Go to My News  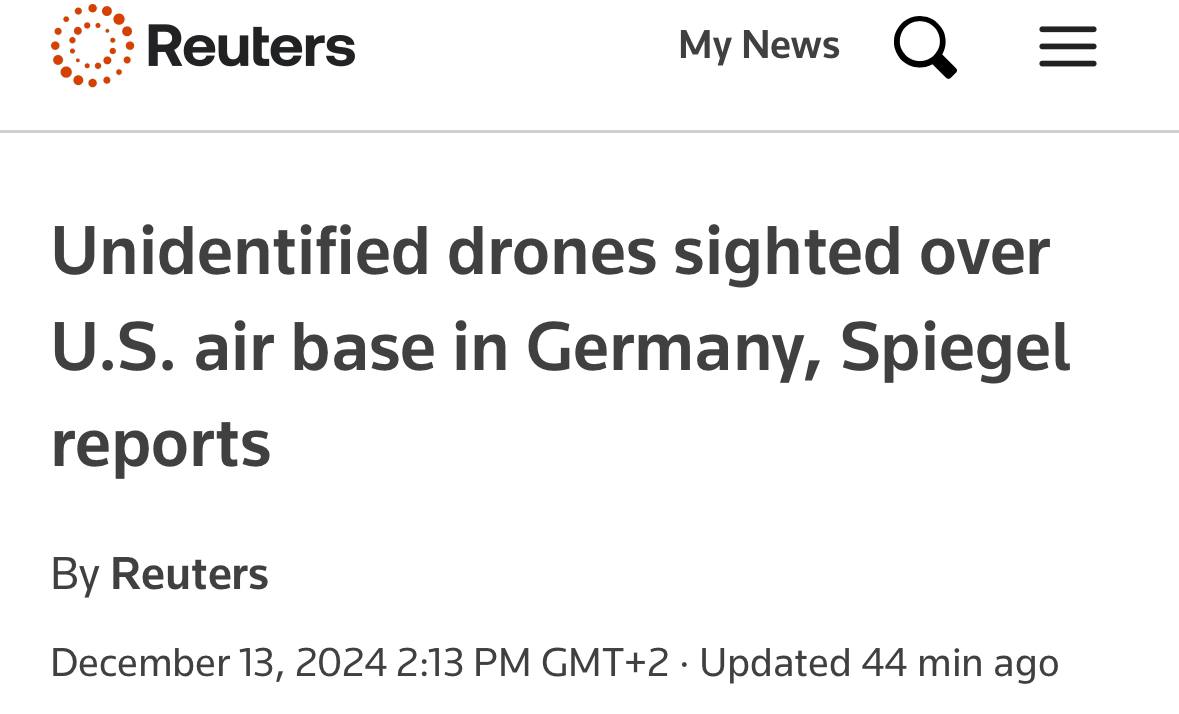[x=759, y=46]
